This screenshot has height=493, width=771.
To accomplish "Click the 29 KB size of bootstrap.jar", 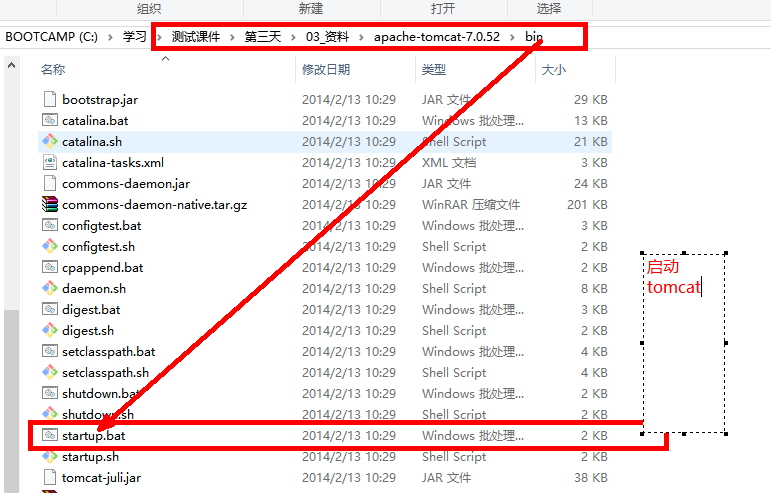I will 591,100.
